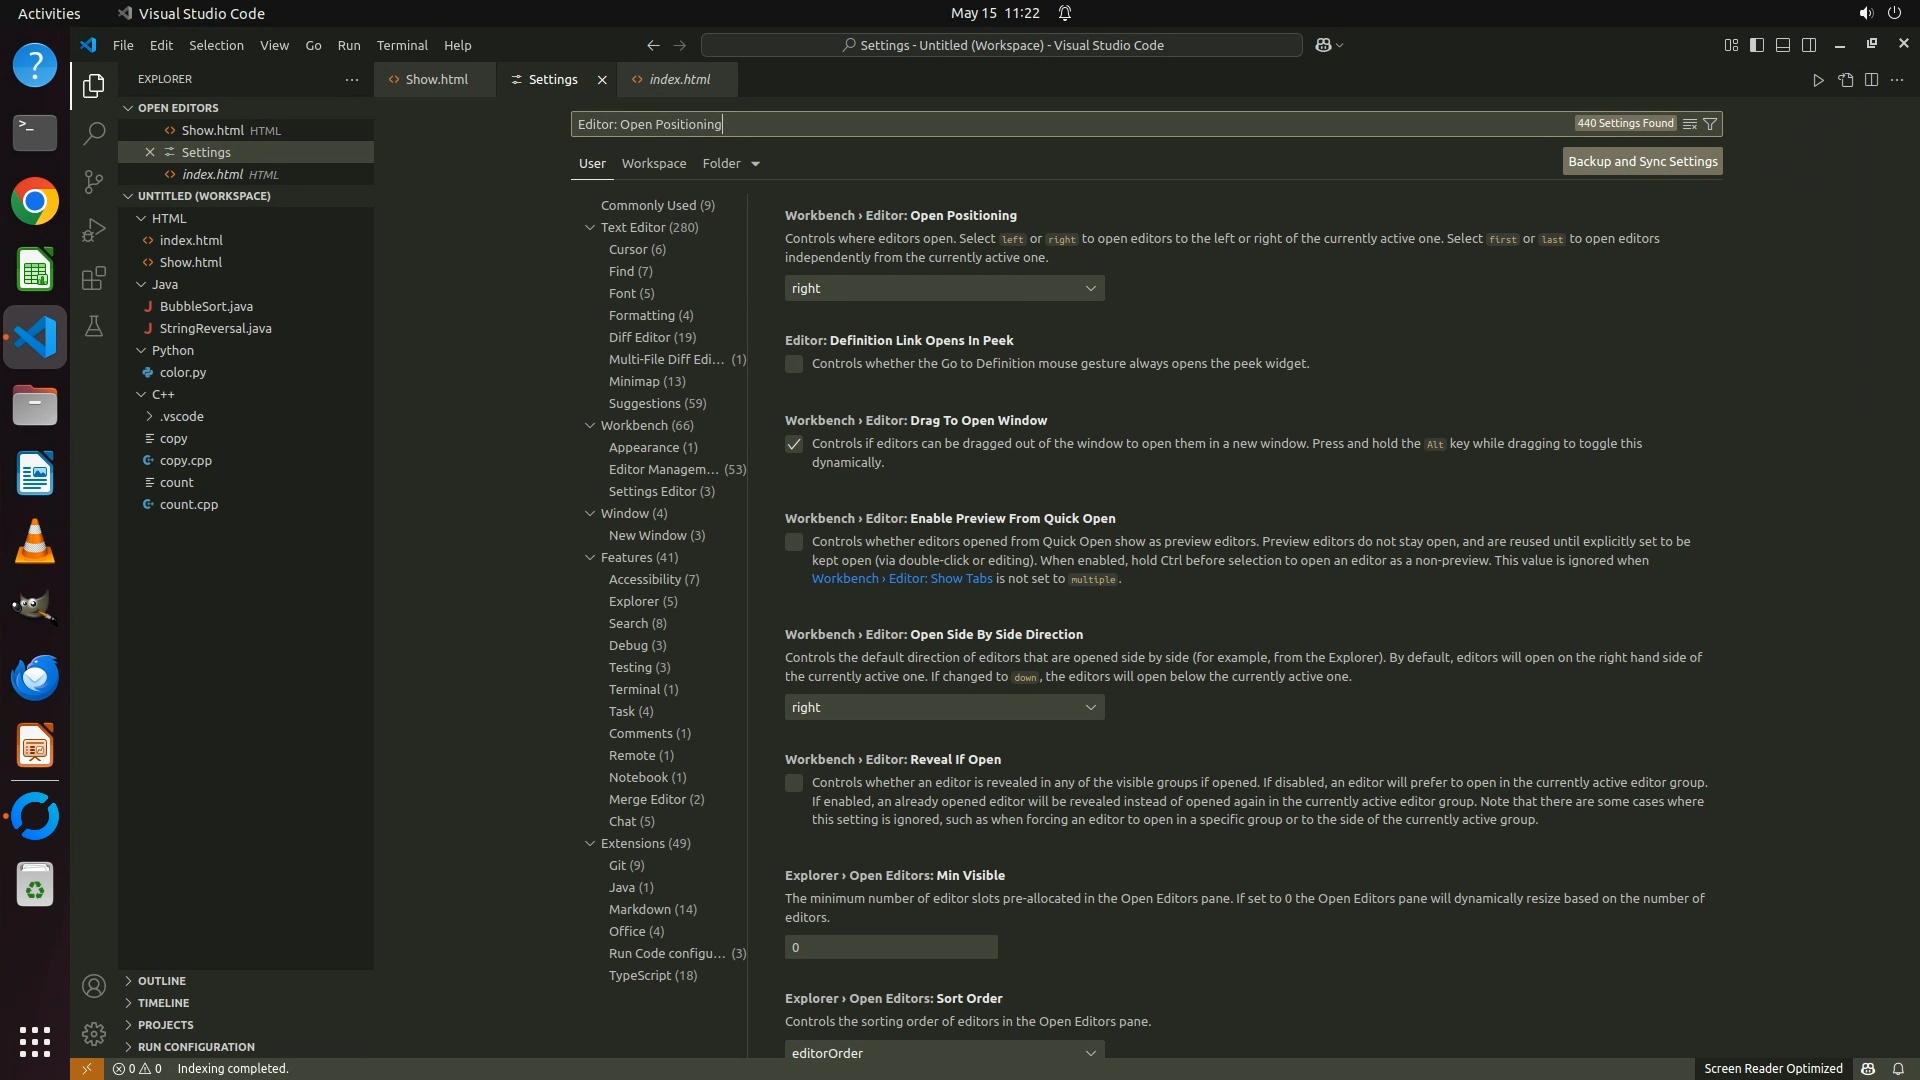
Task: Switch to the Workspace settings tab
Action: [x=653, y=163]
